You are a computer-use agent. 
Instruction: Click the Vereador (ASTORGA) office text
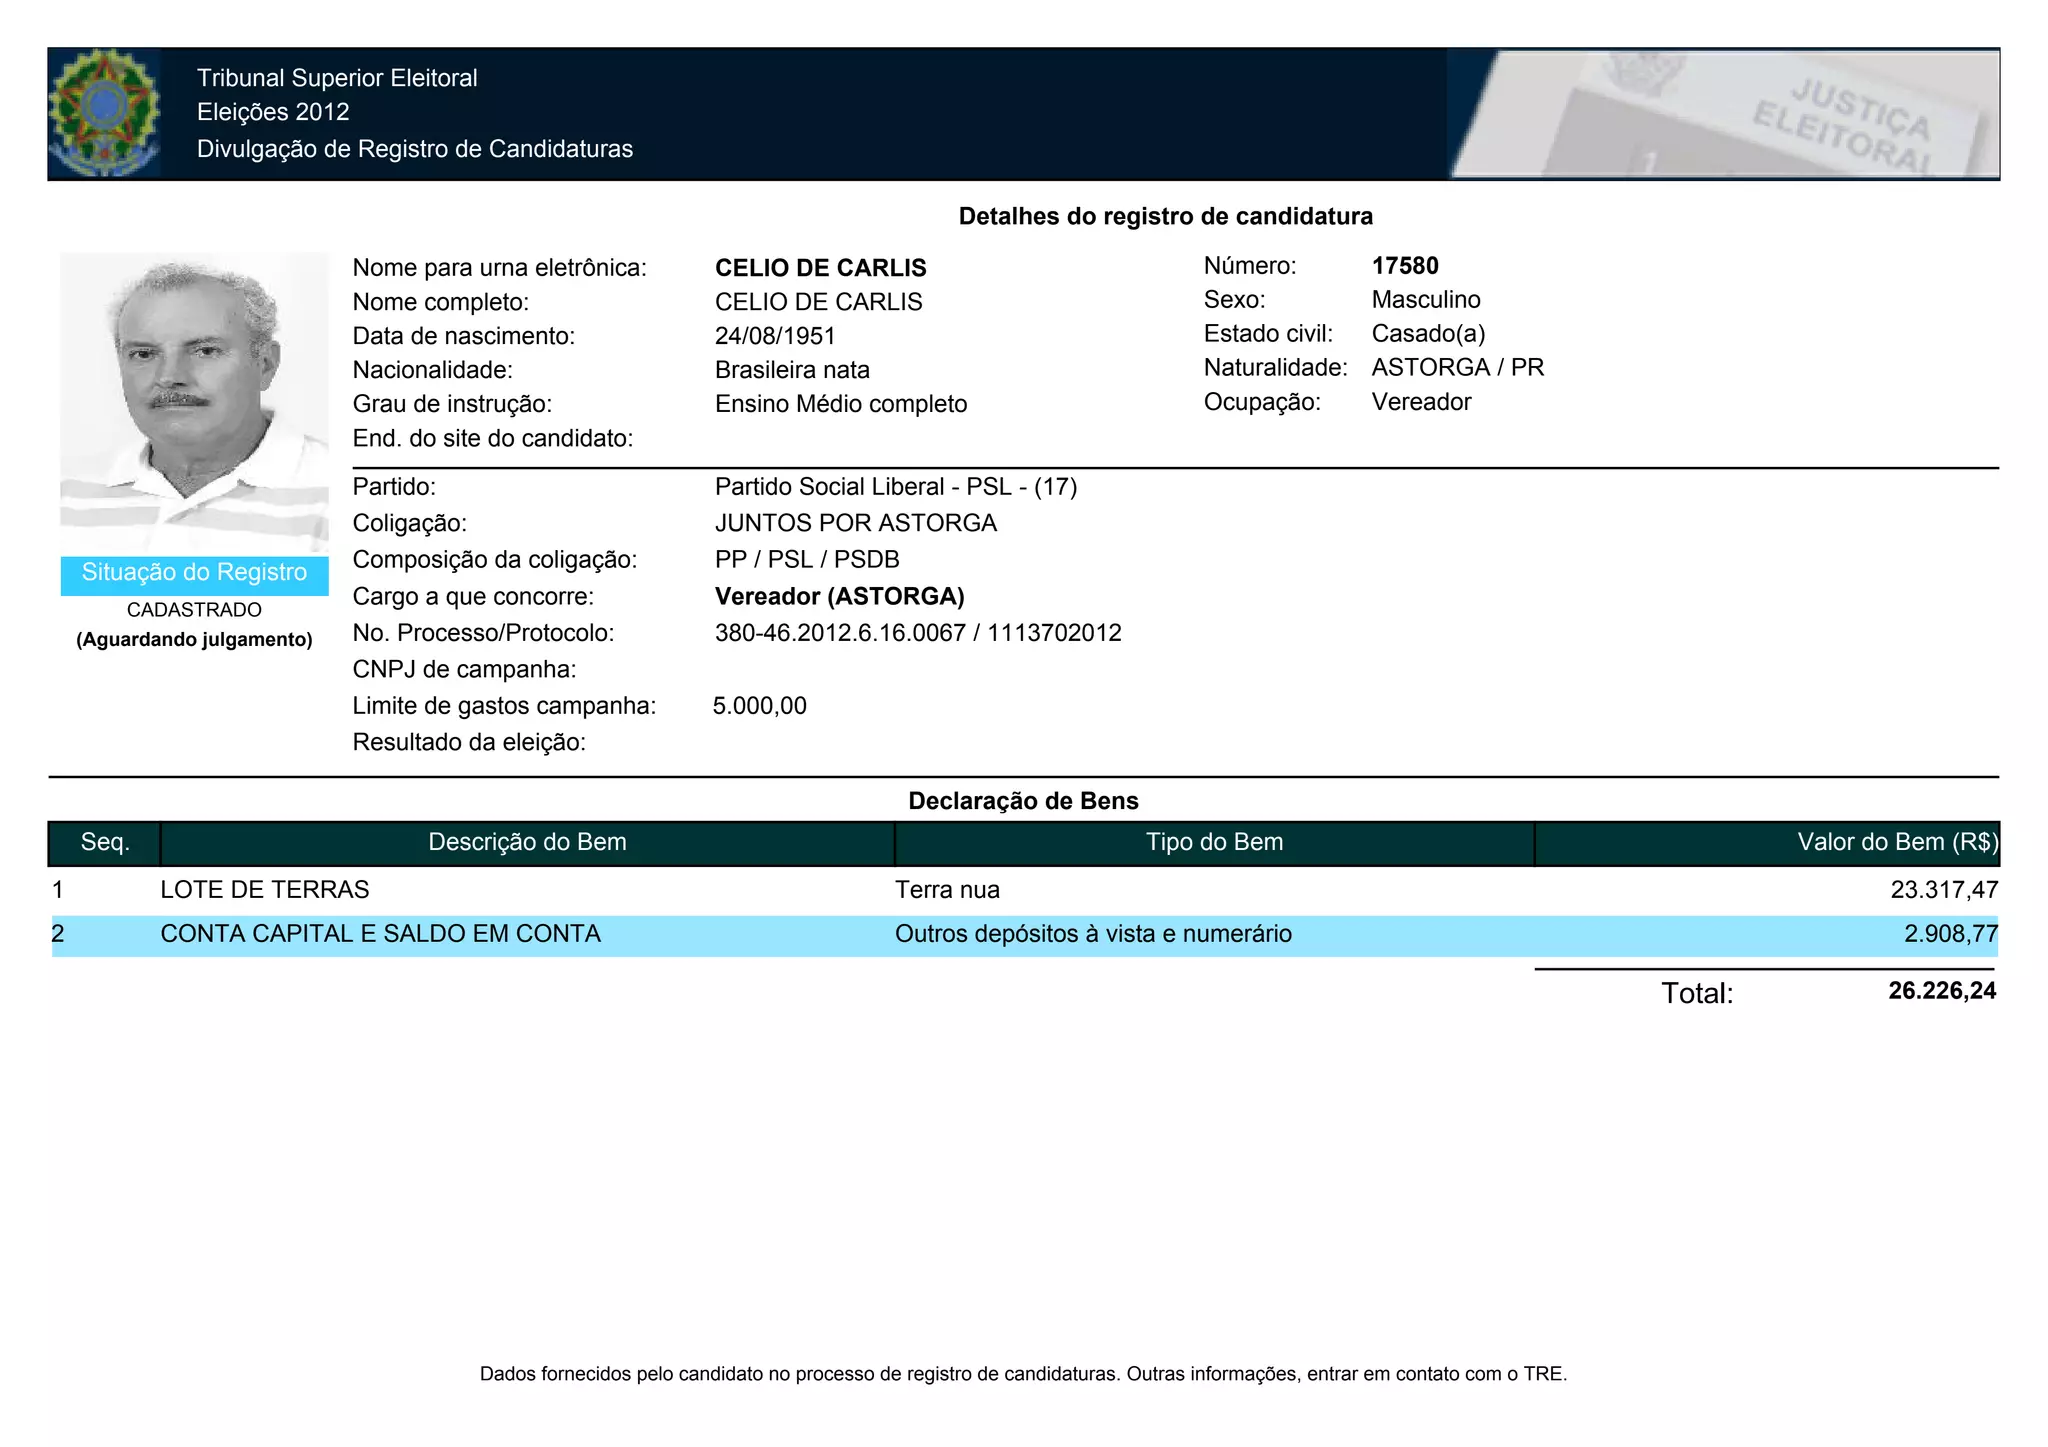pos(839,597)
